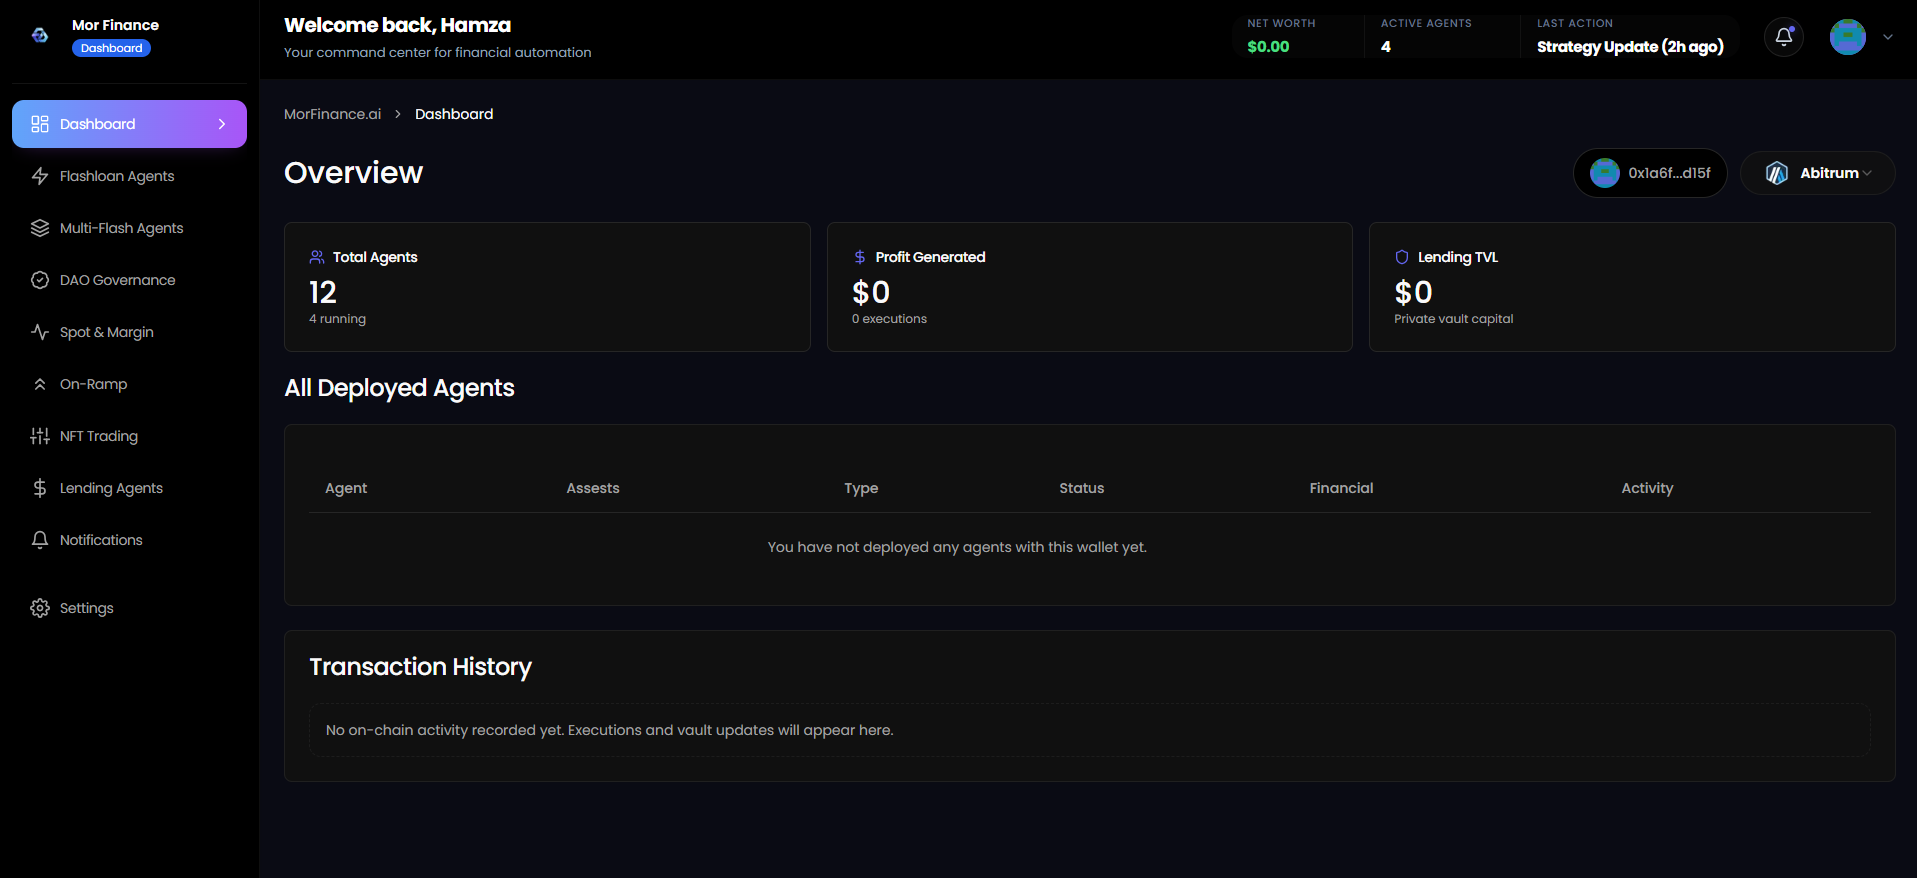Click the user avatar in top bar
The height and width of the screenshot is (878, 1917).
[x=1847, y=37]
